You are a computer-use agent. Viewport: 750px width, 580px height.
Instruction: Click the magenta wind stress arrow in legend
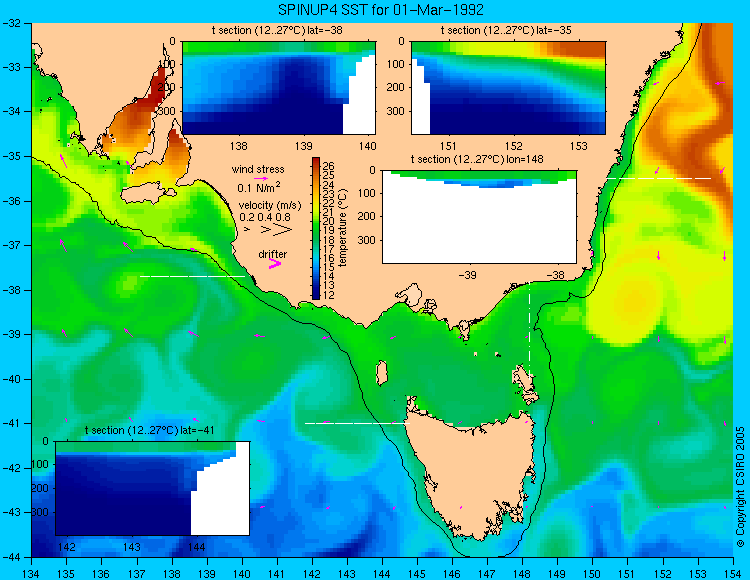[x=261, y=179]
